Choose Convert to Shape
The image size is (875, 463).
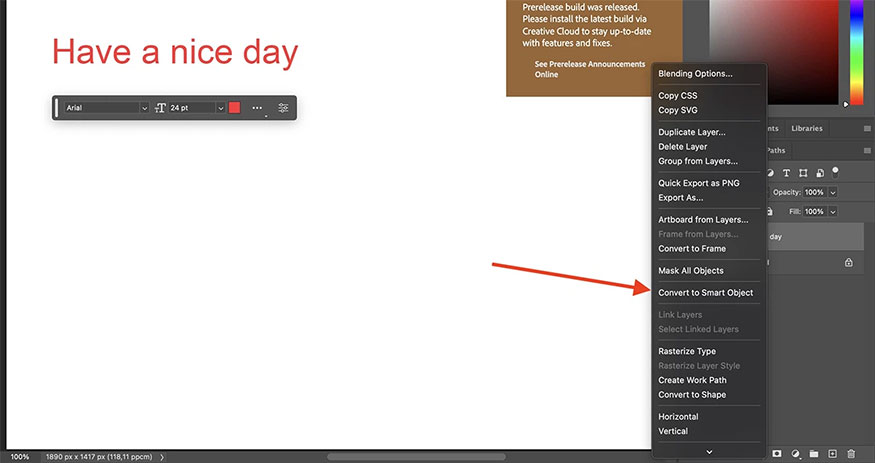tap(692, 394)
